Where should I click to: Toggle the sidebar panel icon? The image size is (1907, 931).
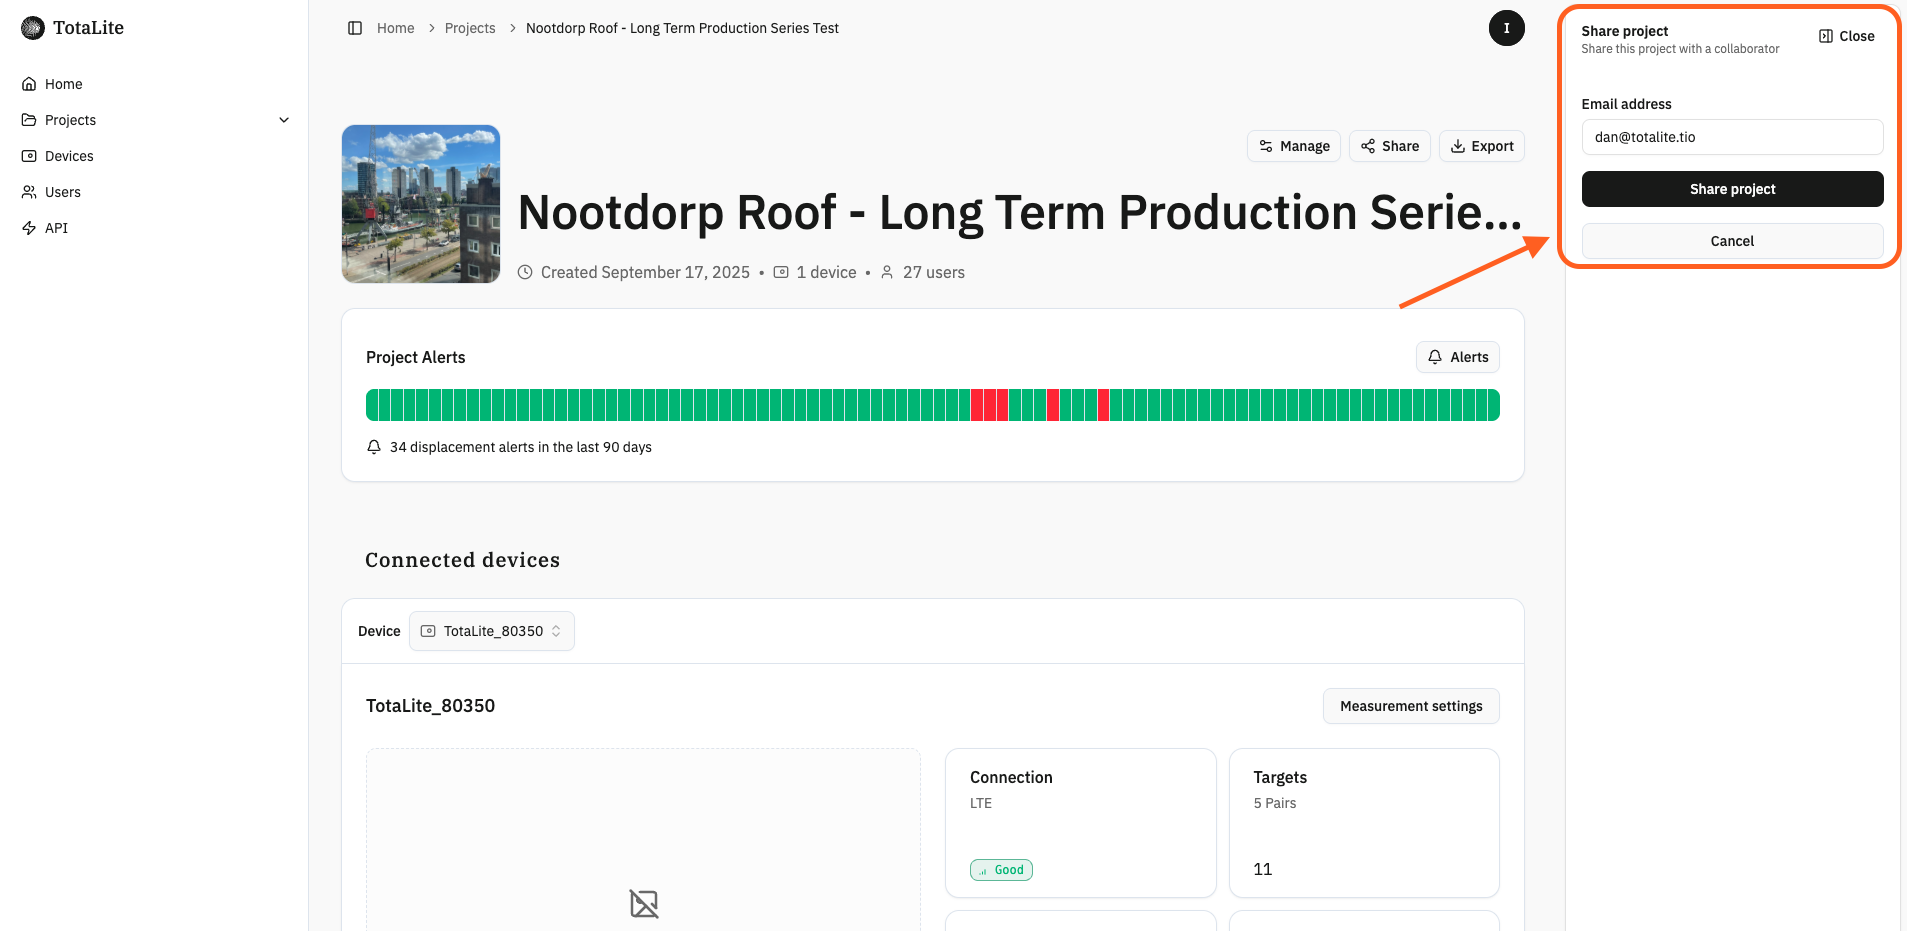[x=355, y=28]
